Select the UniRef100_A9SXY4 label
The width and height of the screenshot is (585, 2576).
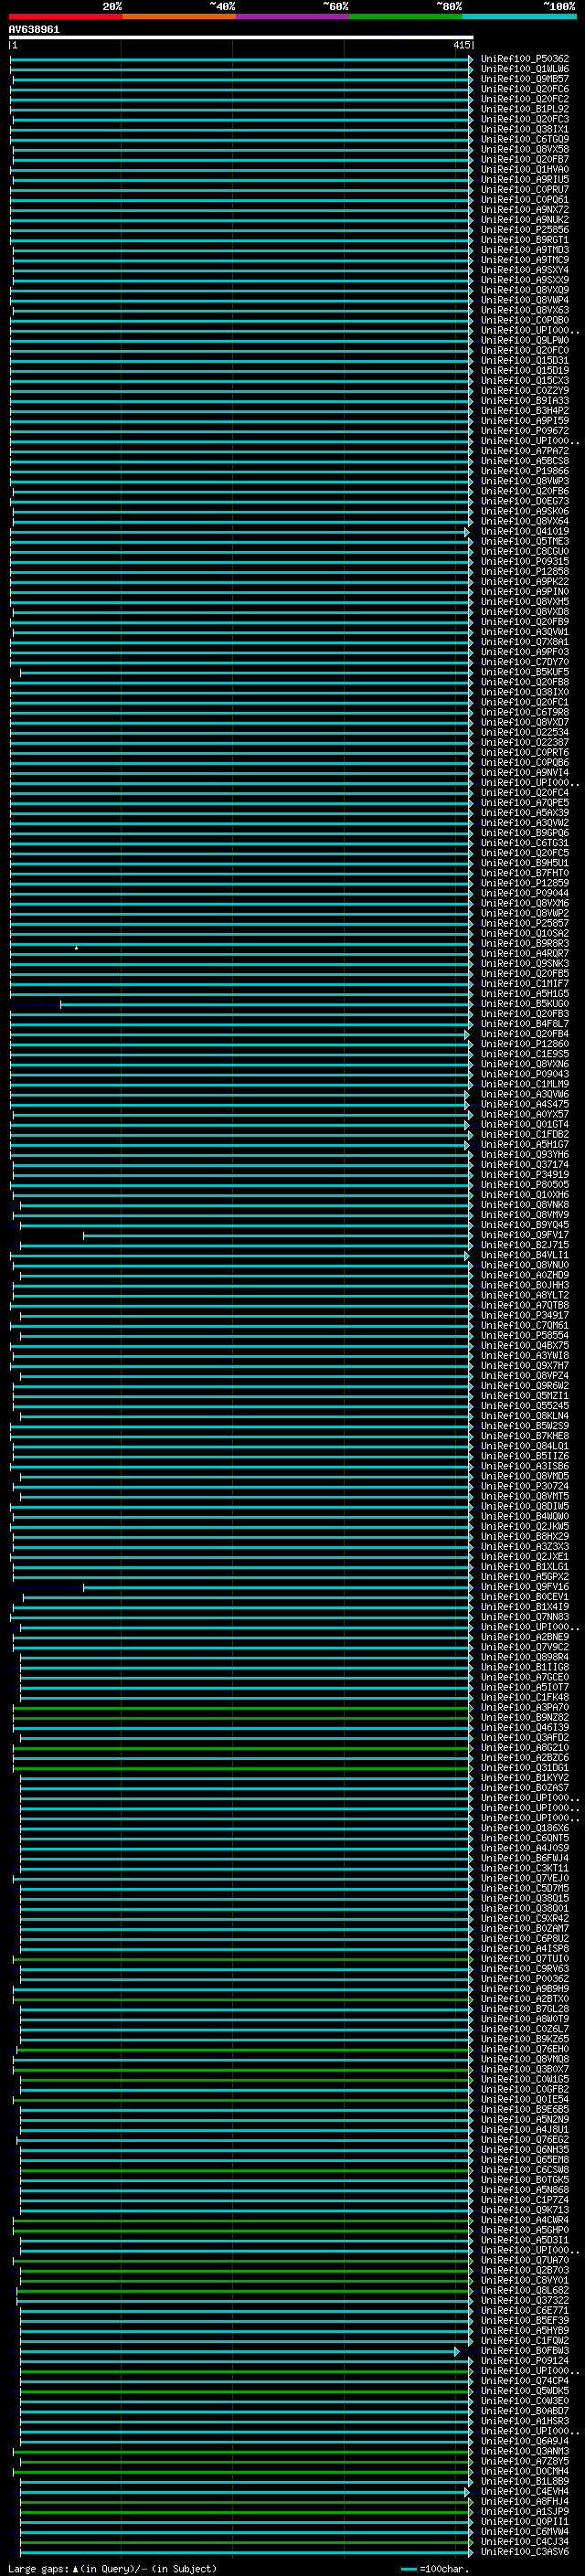point(525,270)
